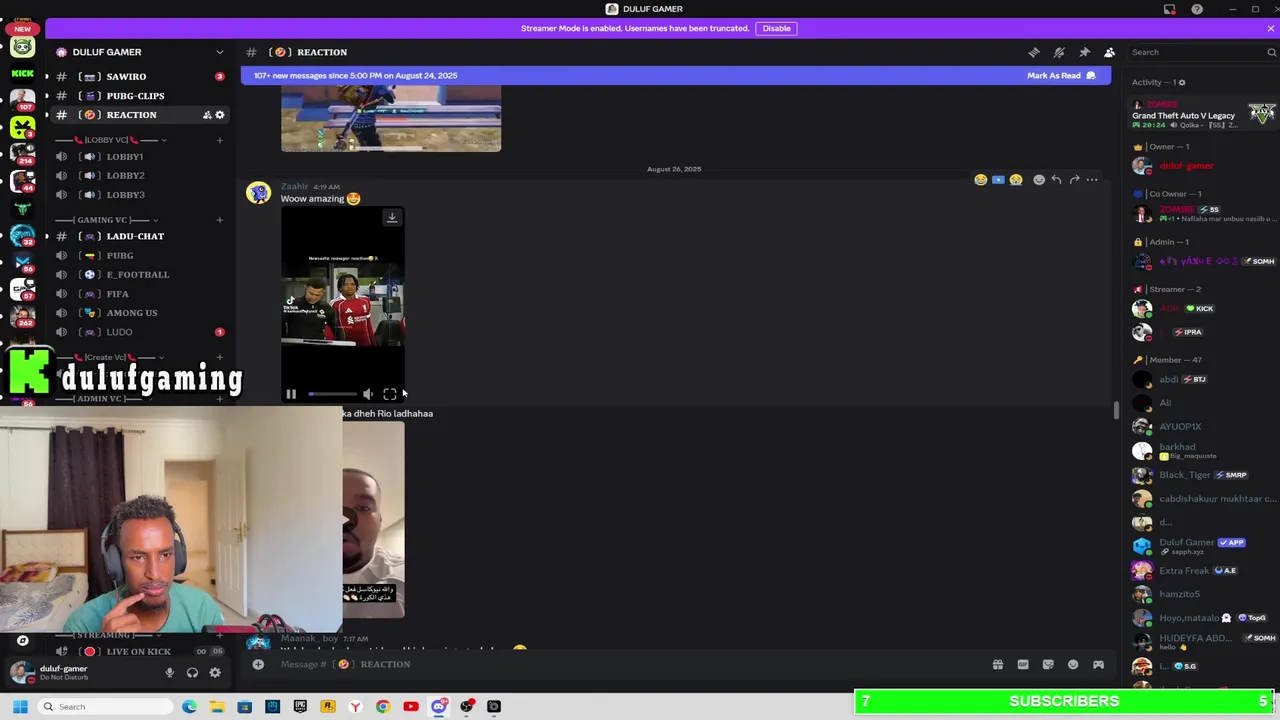Disable Streamer Mode button
Viewport: 1280px width, 720px height.
[776, 28]
